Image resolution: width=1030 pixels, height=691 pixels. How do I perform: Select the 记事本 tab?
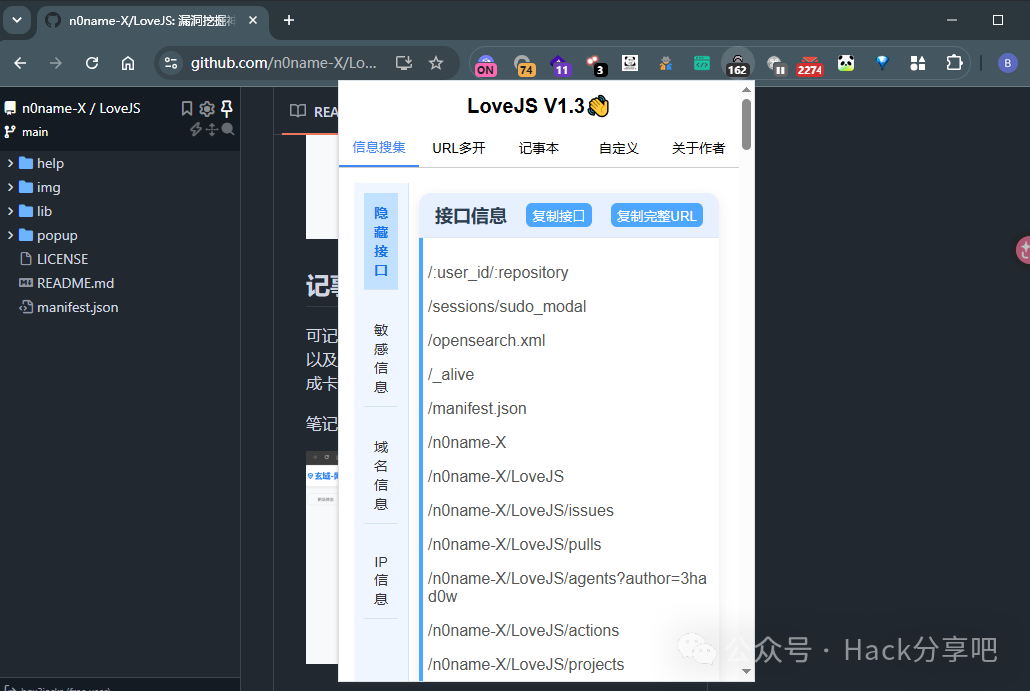click(539, 148)
